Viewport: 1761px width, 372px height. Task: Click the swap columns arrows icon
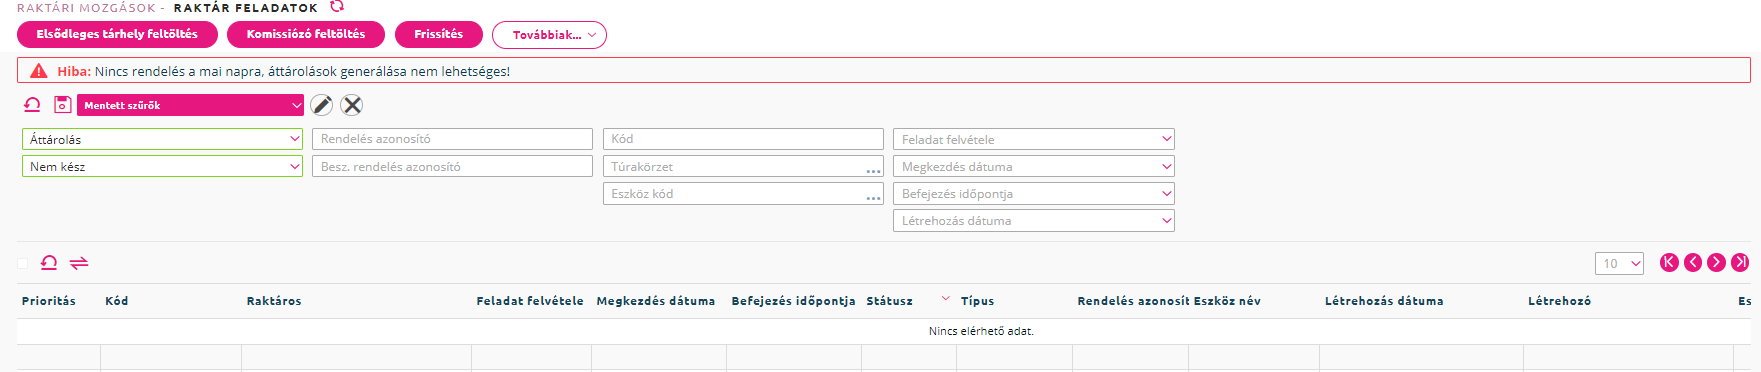(79, 263)
